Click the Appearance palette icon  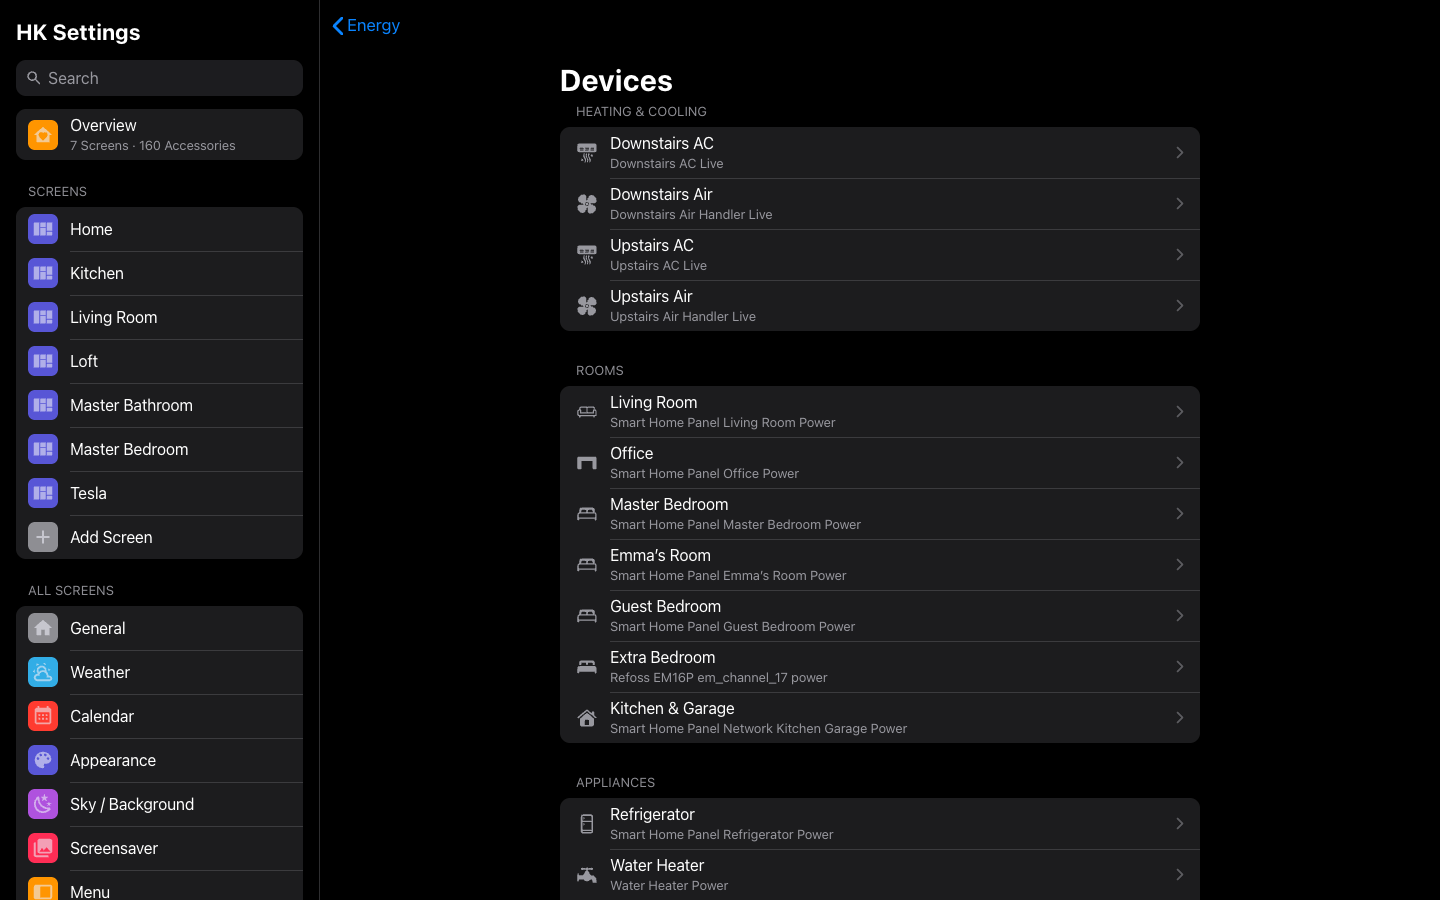point(43,760)
